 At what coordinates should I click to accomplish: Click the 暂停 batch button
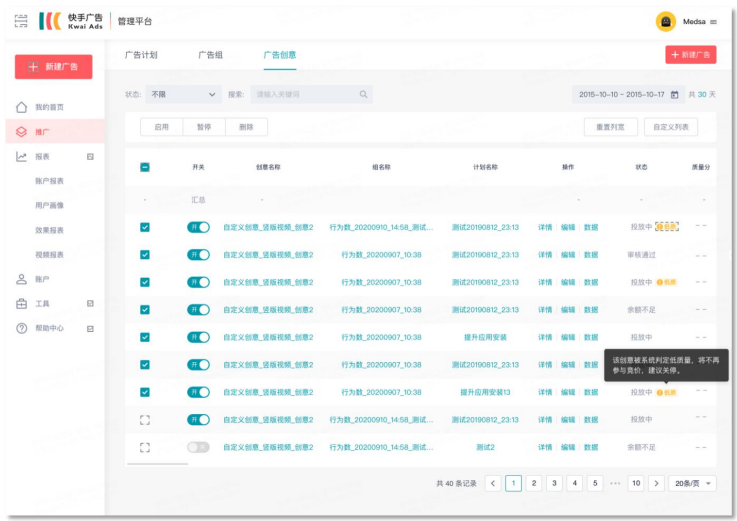tap(204, 127)
